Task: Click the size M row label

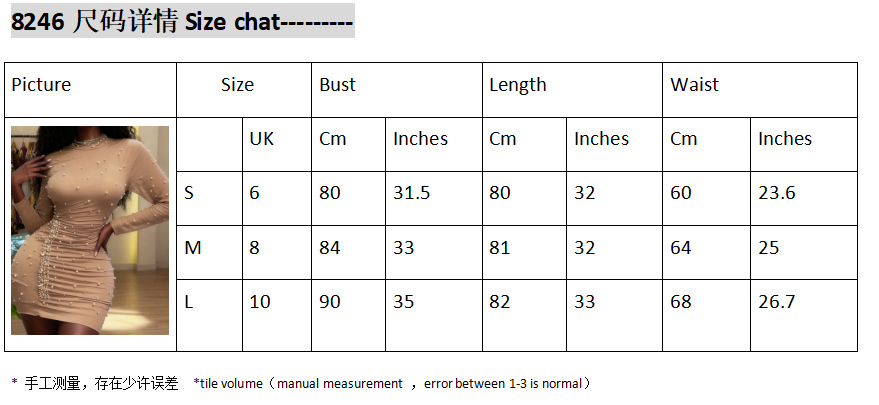Action: coord(193,247)
